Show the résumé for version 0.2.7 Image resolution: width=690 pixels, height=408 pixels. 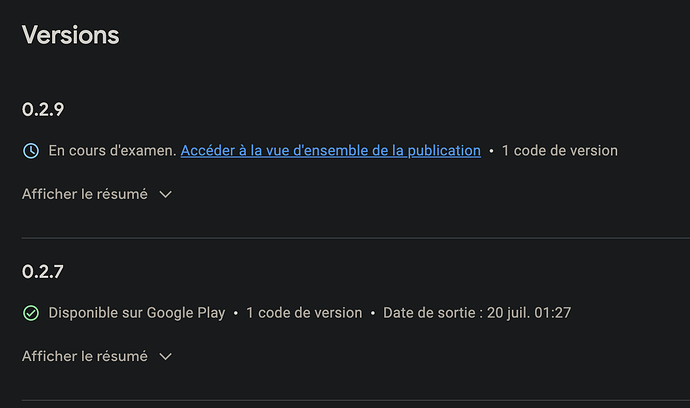click(85, 356)
